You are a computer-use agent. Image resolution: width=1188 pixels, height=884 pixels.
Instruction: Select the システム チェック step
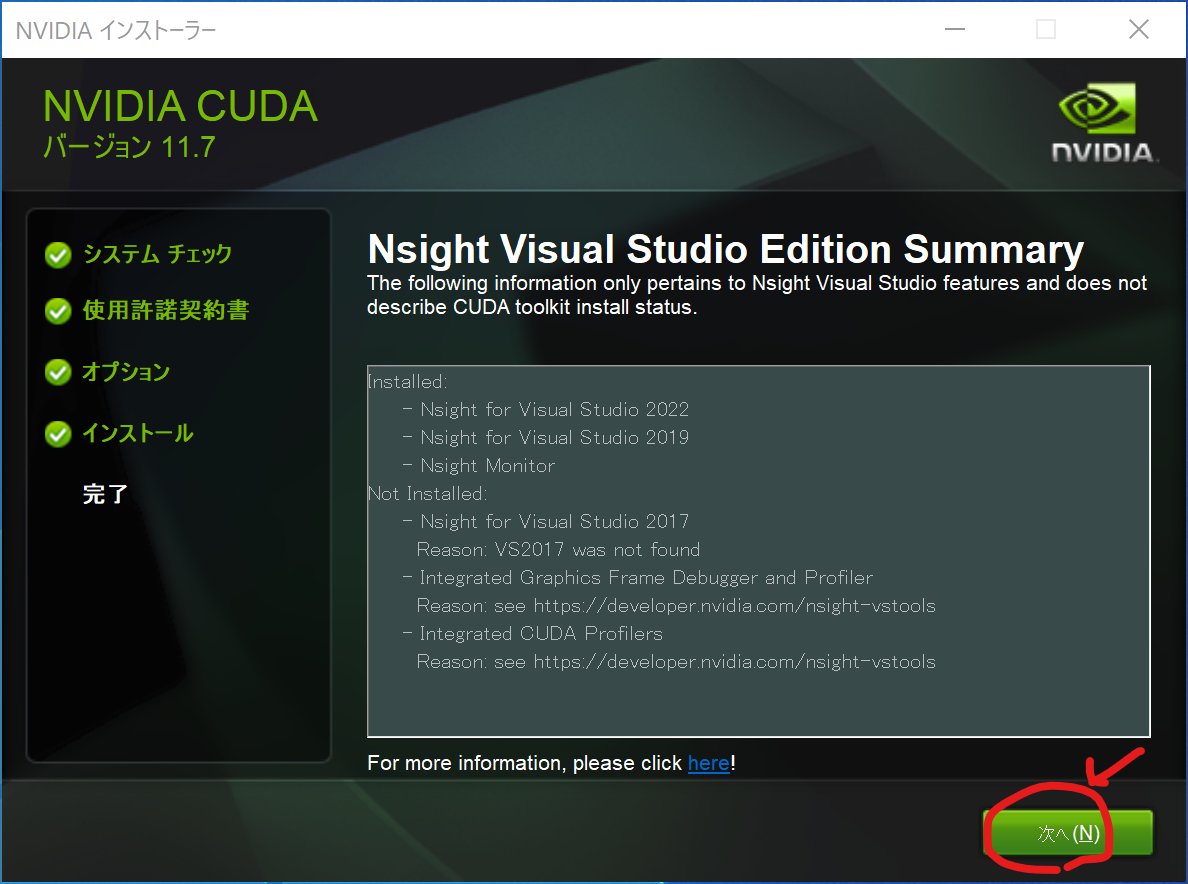coord(157,254)
